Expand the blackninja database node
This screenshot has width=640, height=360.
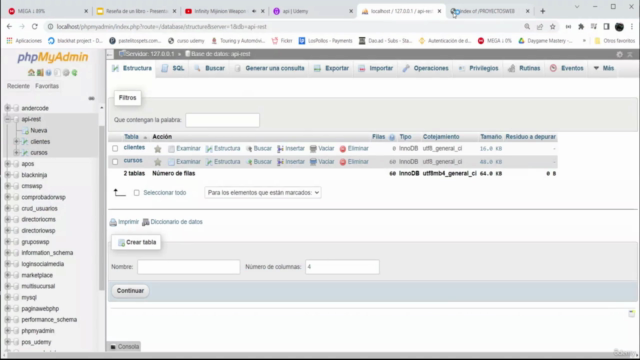point(7,175)
